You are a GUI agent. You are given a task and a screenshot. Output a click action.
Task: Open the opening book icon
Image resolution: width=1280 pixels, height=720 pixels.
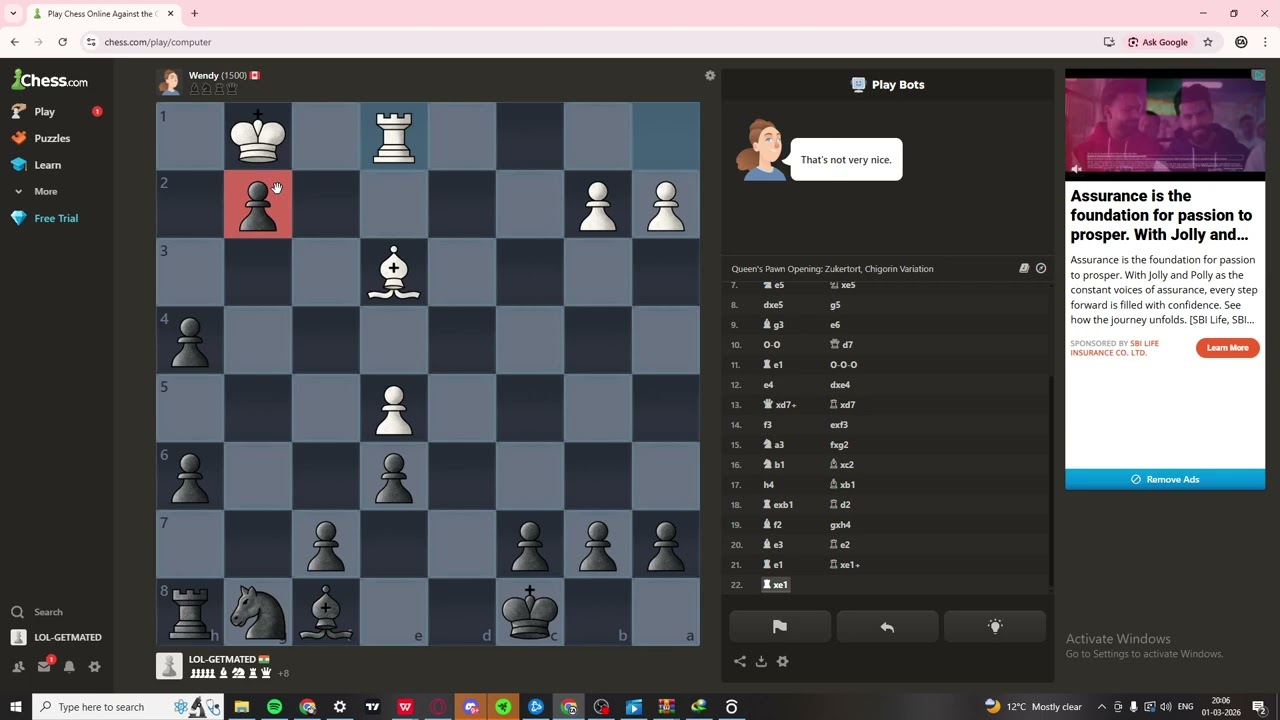1024,268
